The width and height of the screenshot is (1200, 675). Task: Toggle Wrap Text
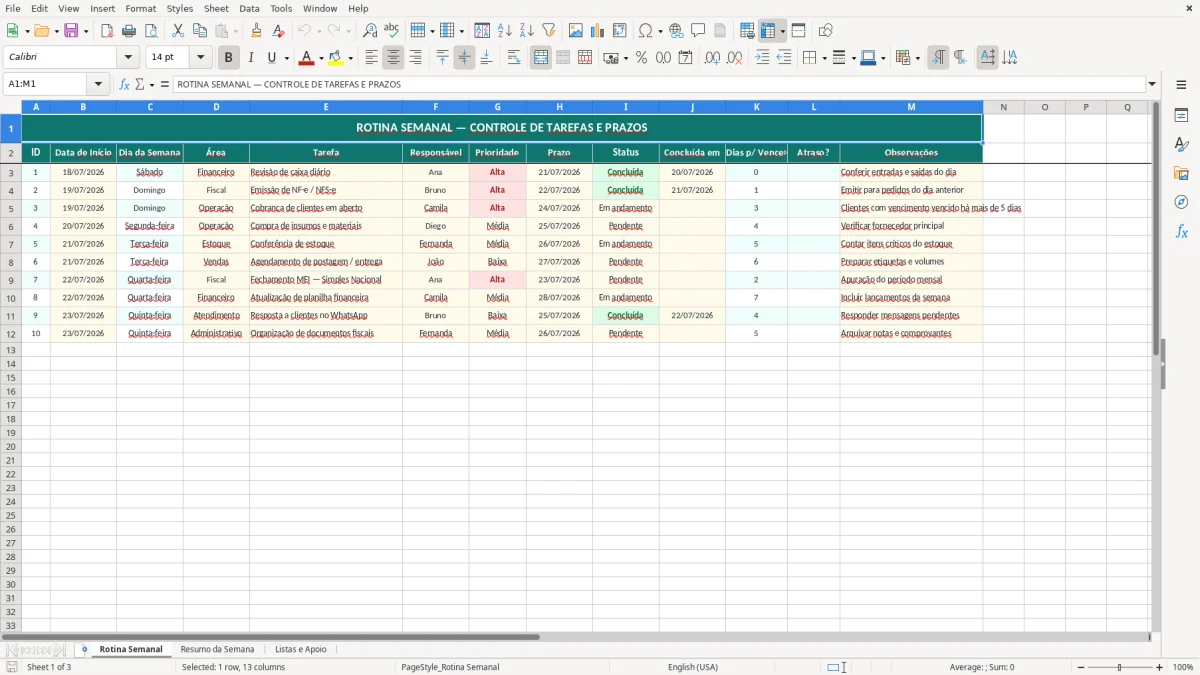[514, 58]
